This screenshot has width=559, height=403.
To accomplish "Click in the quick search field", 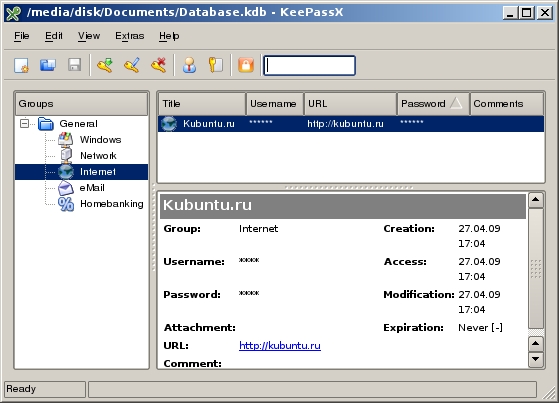I will click(x=309, y=66).
